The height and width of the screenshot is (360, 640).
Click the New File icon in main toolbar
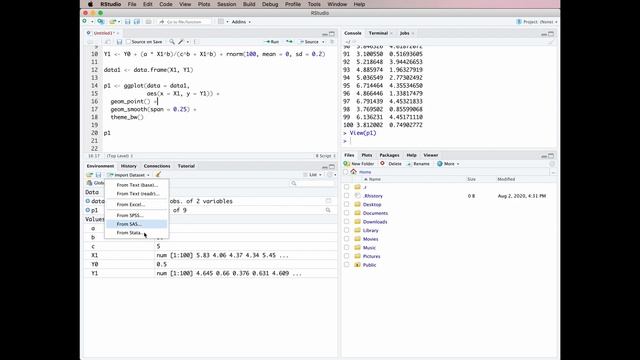pyautogui.click(x=85, y=21)
